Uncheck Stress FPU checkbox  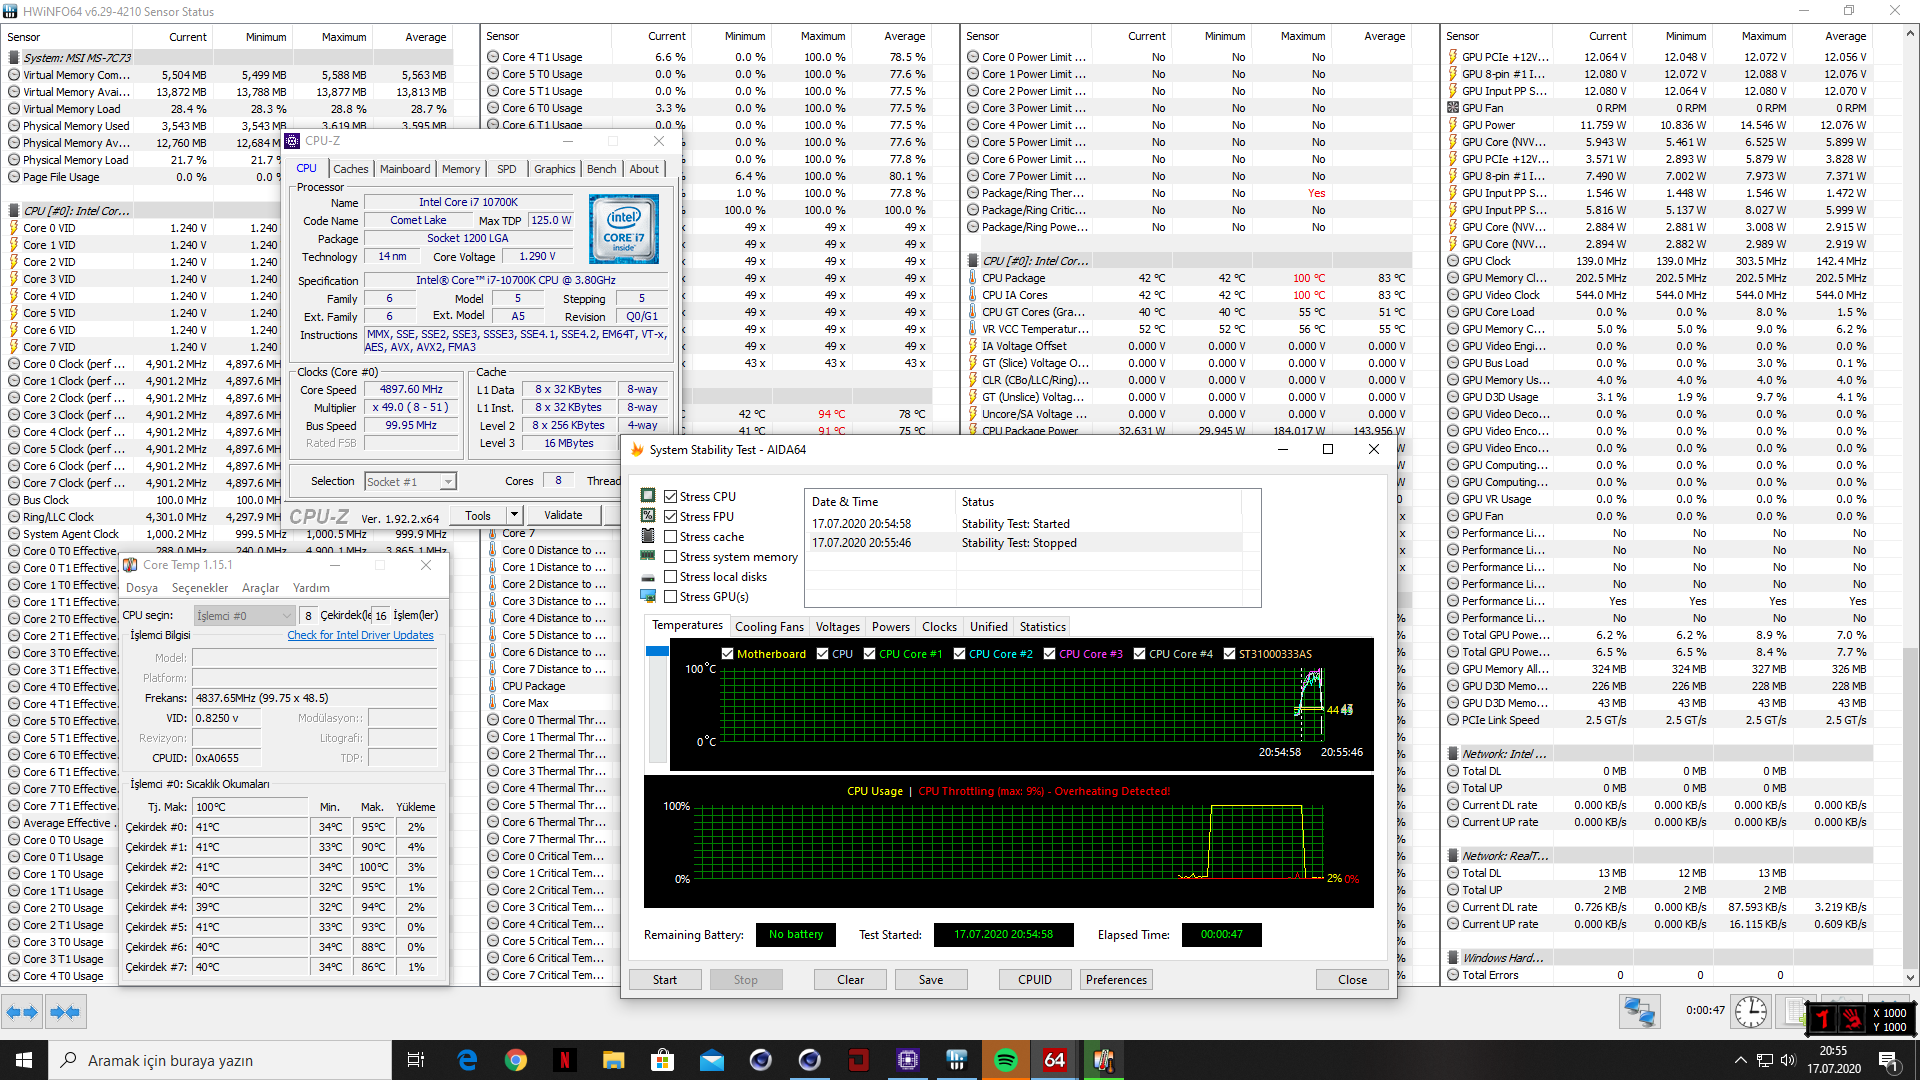point(671,517)
